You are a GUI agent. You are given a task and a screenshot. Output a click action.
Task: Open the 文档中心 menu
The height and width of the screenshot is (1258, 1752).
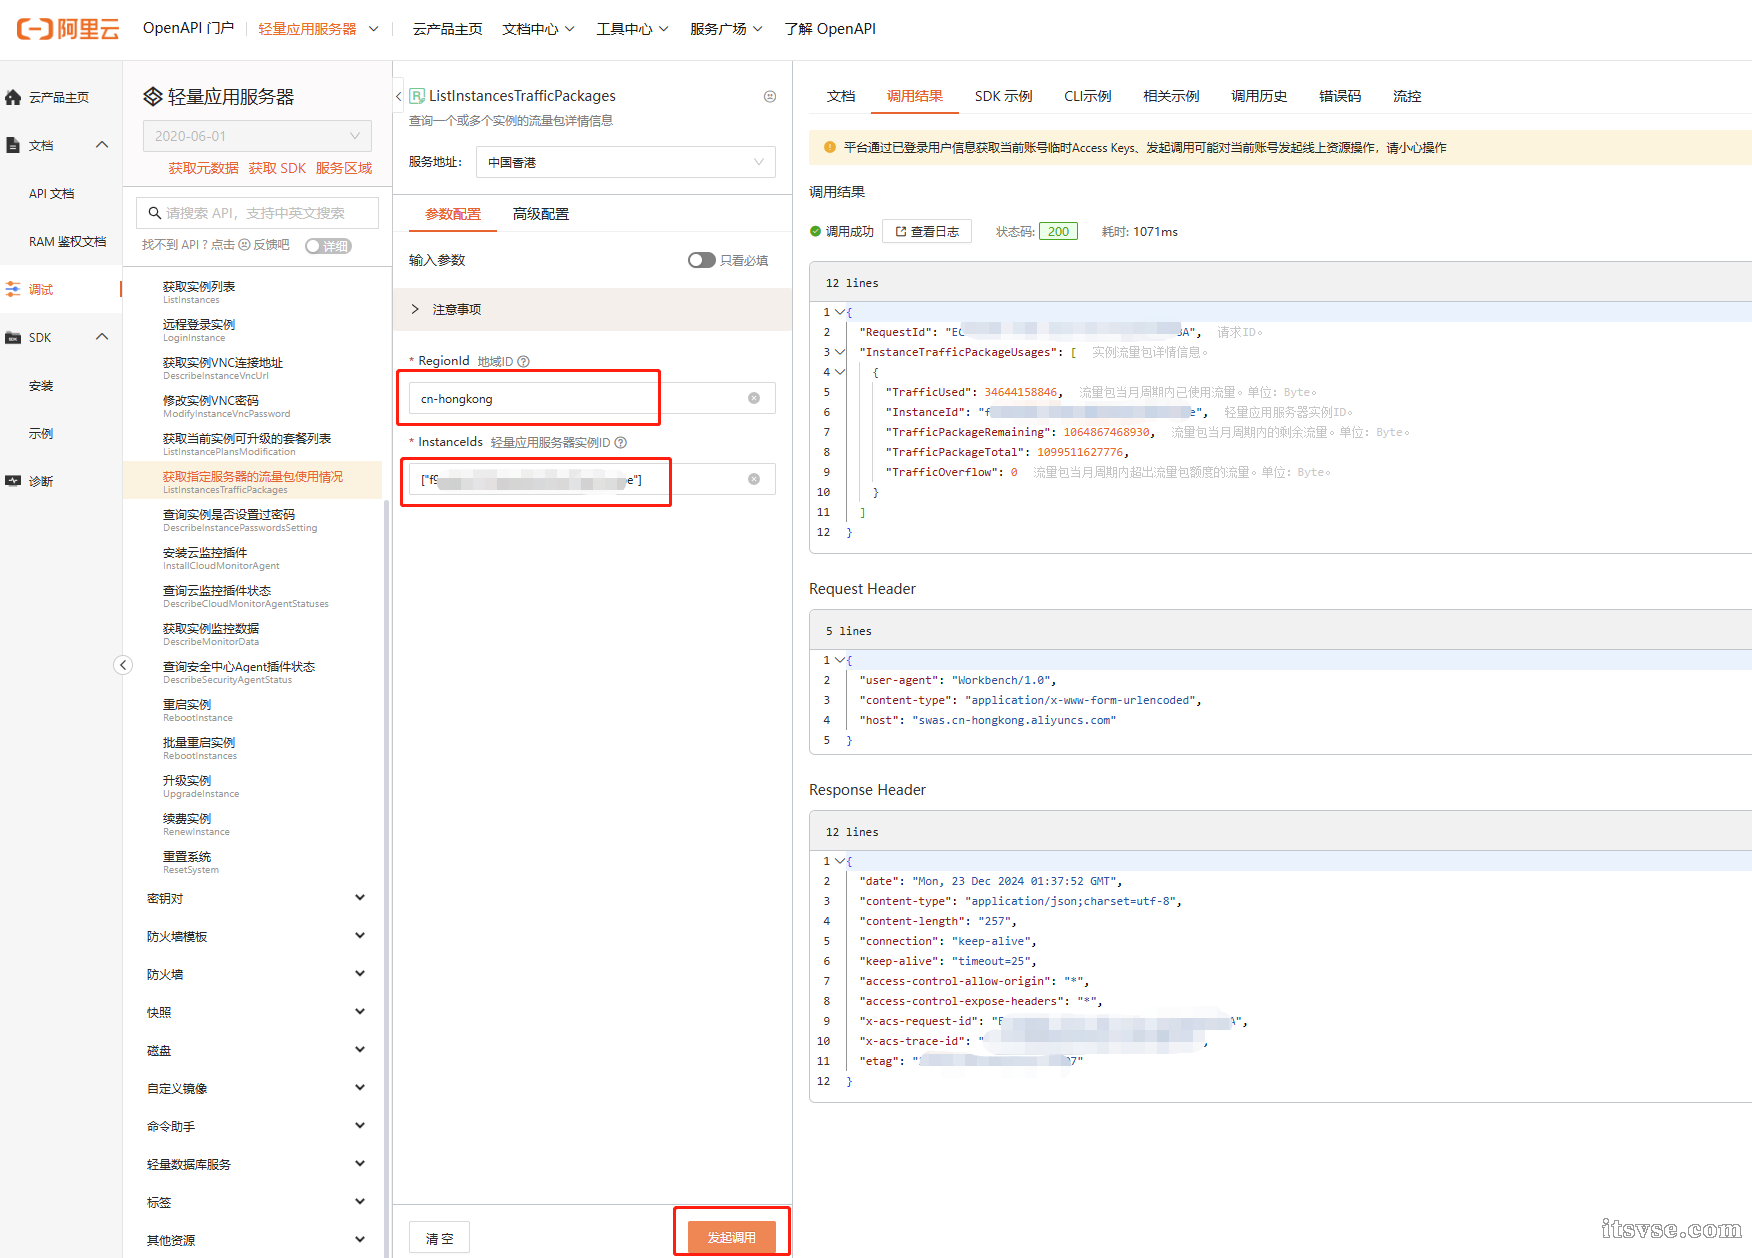click(538, 29)
